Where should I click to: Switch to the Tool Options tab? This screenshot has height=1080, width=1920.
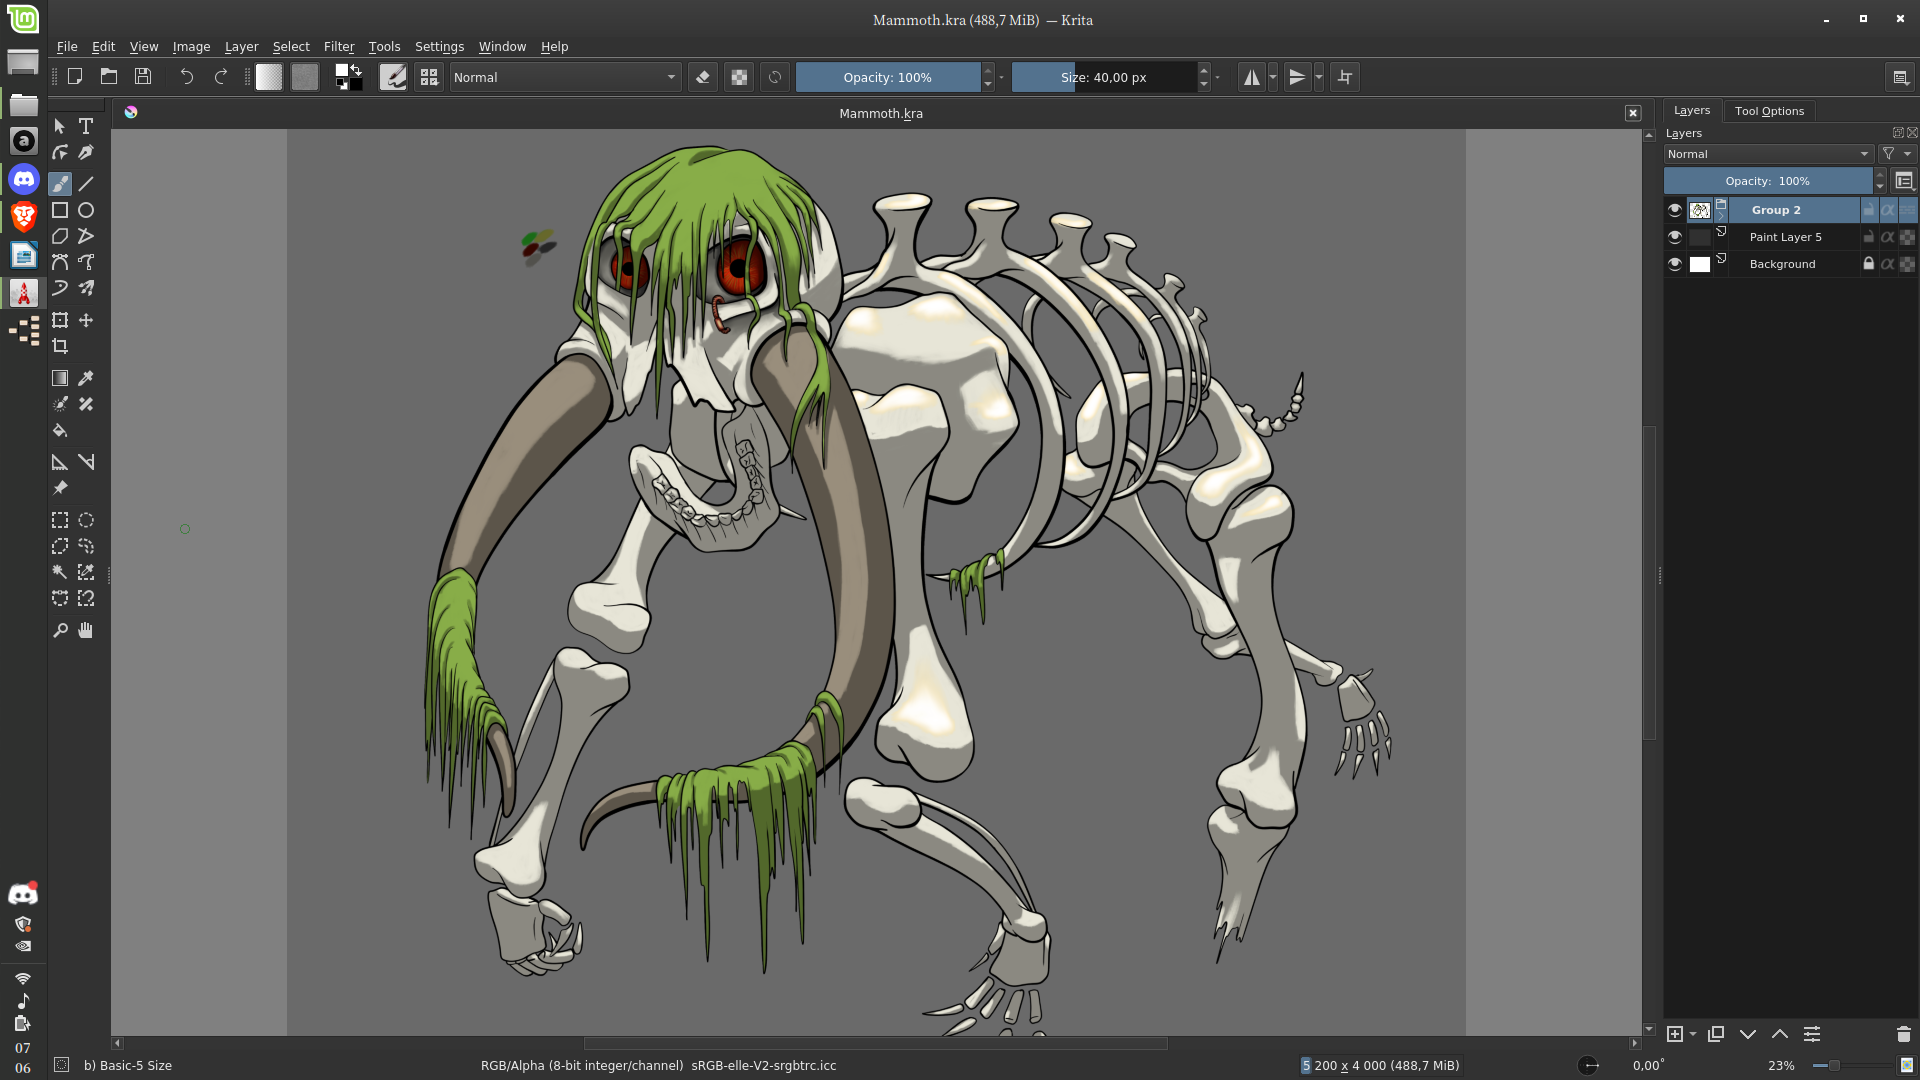(1769, 111)
